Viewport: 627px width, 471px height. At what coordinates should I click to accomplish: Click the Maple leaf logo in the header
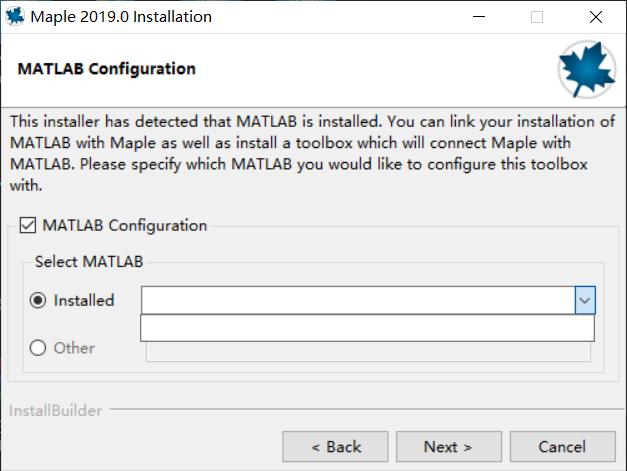click(x=587, y=69)
